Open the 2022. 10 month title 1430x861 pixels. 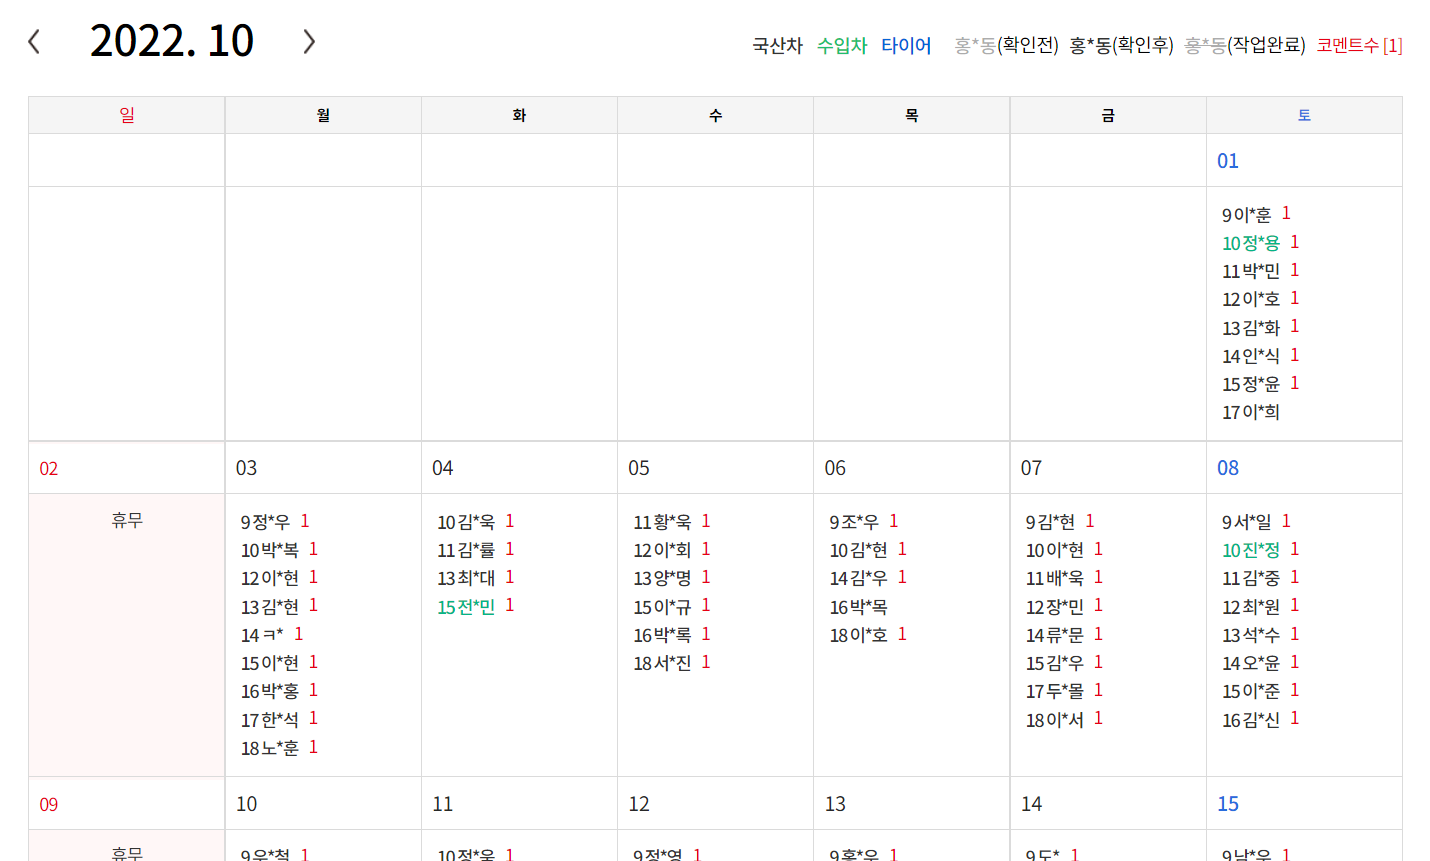point(172,42)
